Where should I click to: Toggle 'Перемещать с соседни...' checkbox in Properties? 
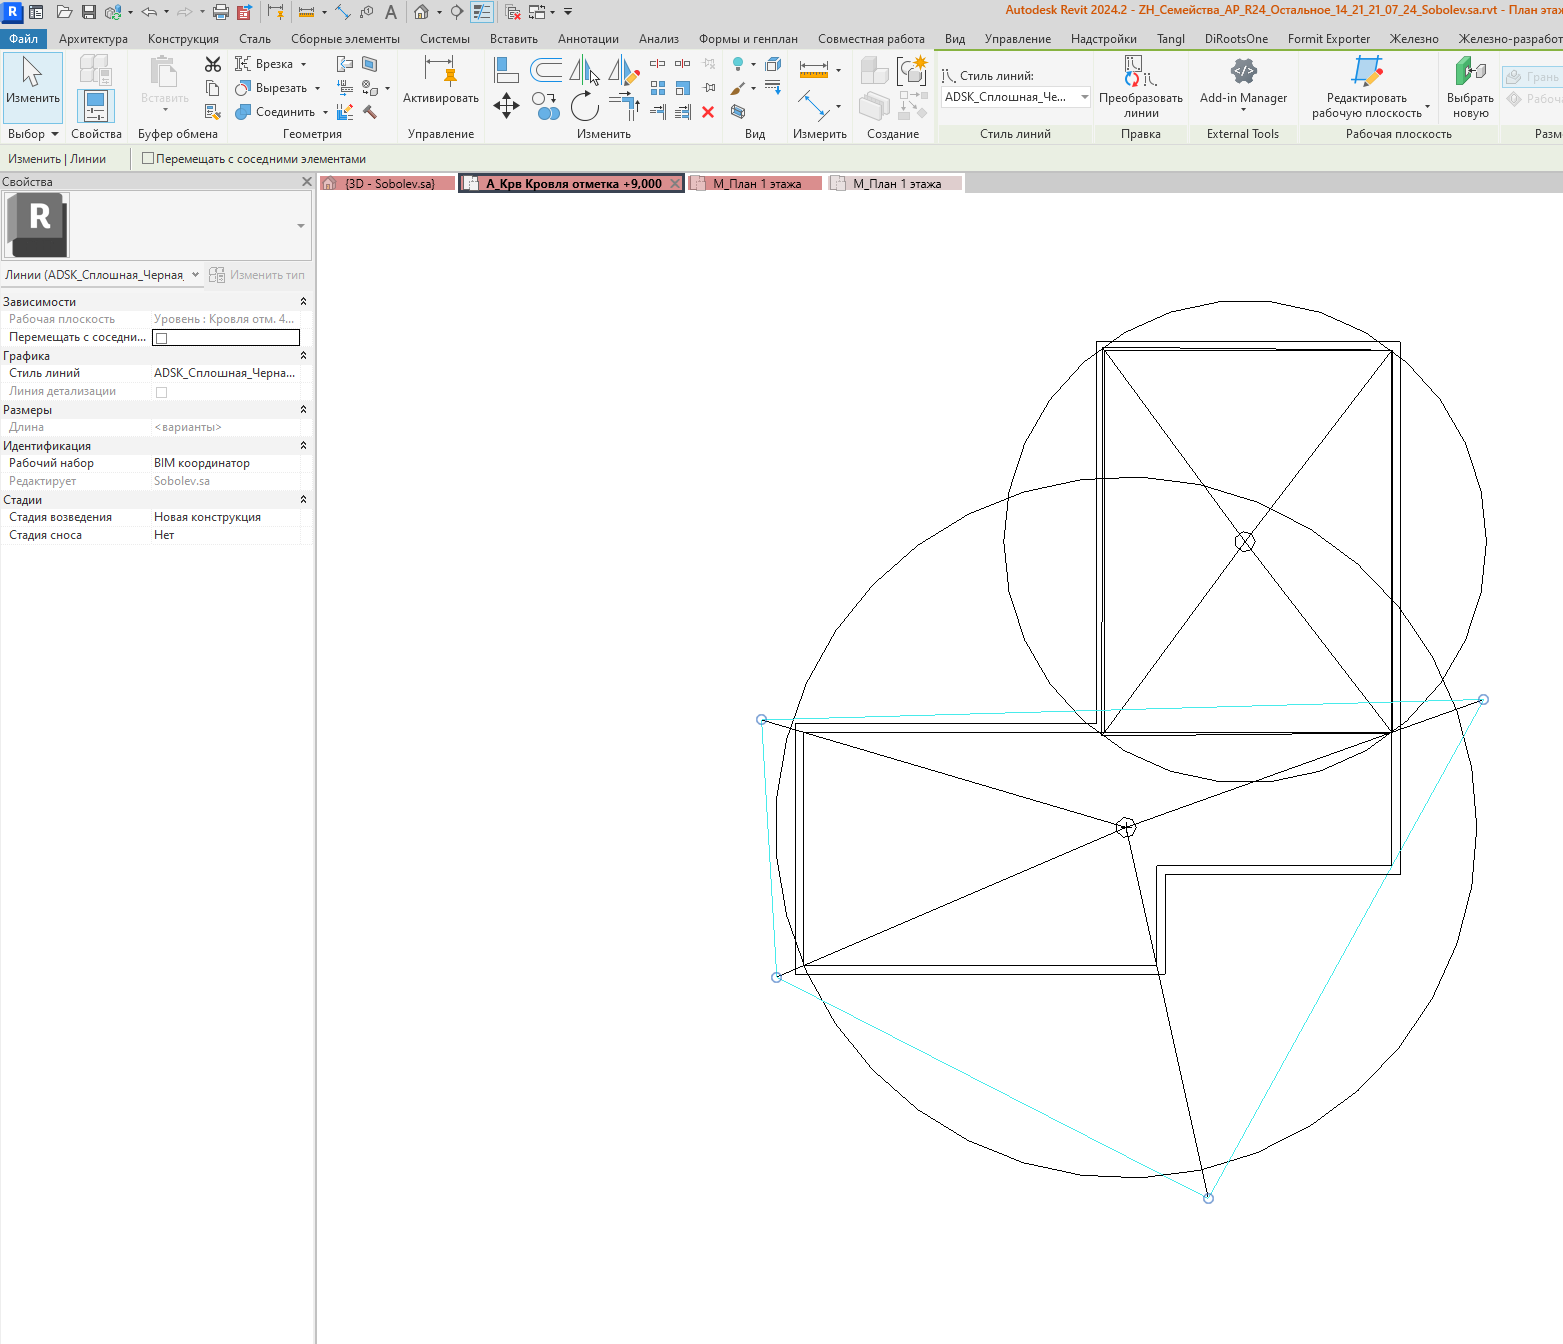click(x=161, y=338)
